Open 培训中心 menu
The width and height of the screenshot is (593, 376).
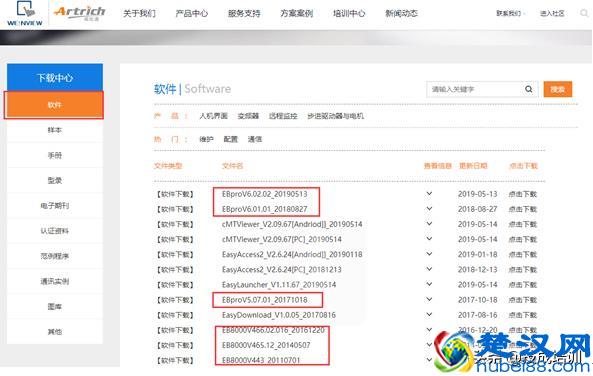[x=349, y=13]
